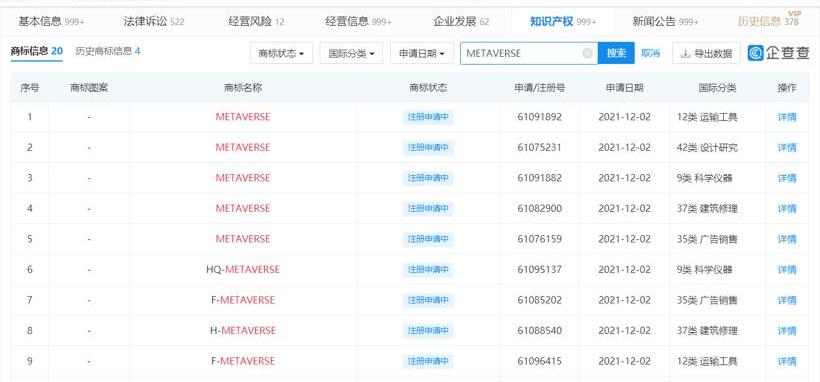Click the 申请日期 column header
This screenshot has height=382, width=820.
pos(625,88)
